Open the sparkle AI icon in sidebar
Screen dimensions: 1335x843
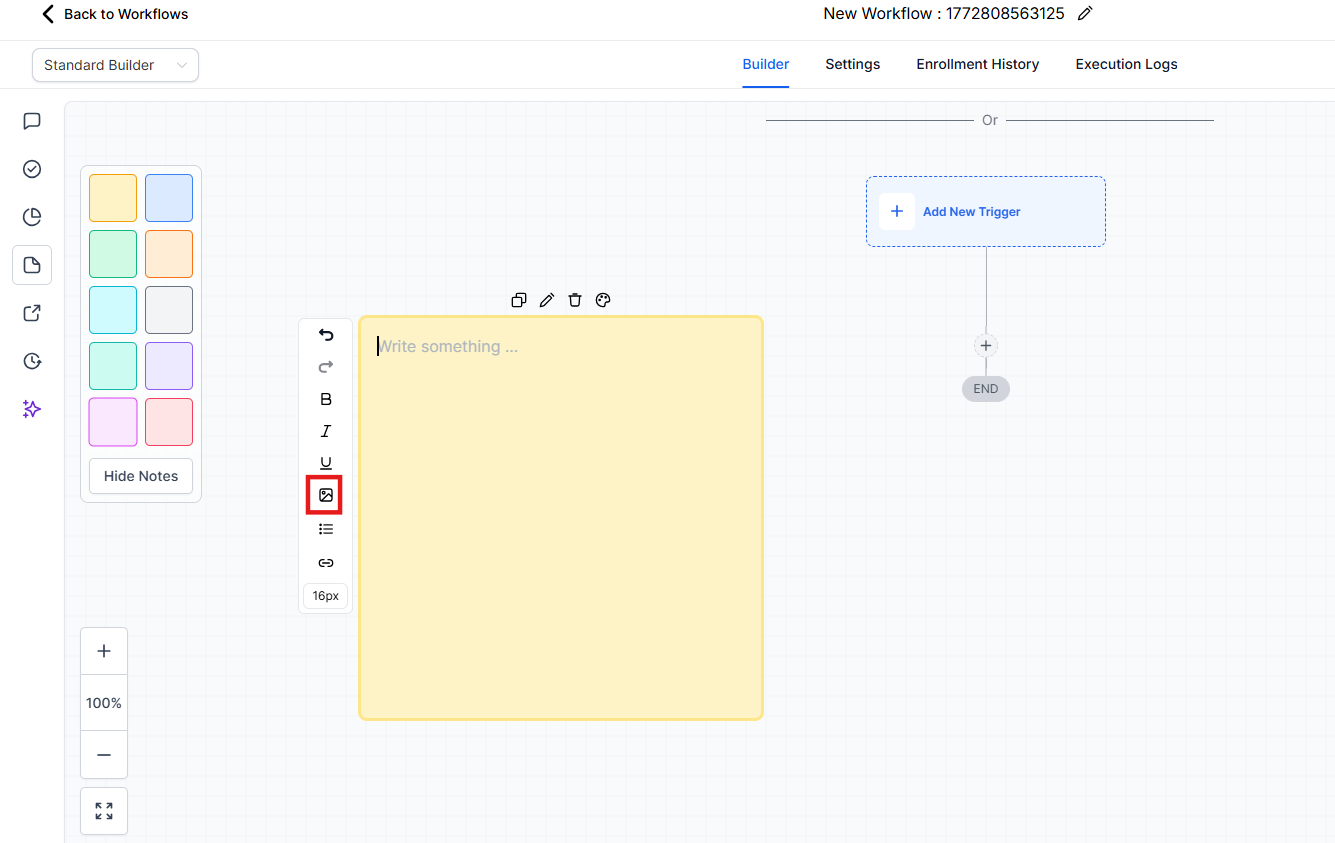[x=32, y=409]
